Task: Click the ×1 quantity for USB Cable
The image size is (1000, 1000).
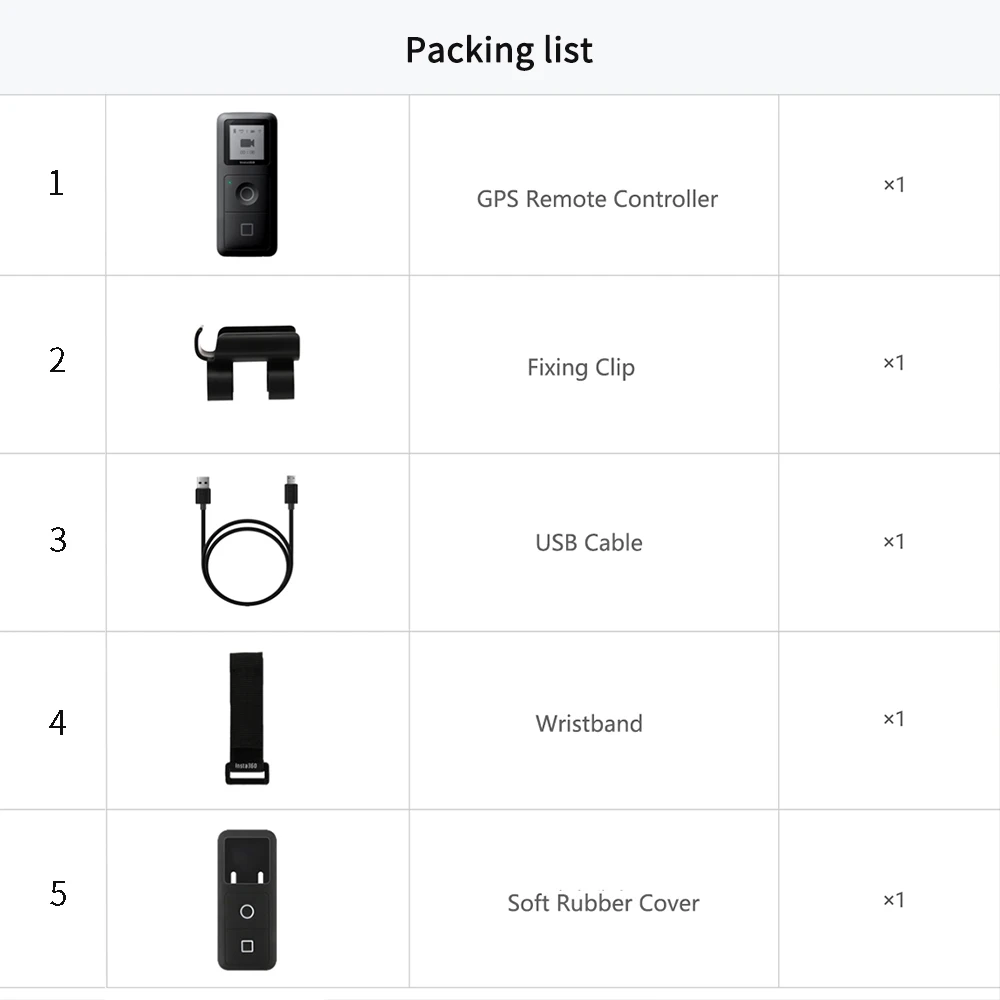Action: click(x=893, y=541)
